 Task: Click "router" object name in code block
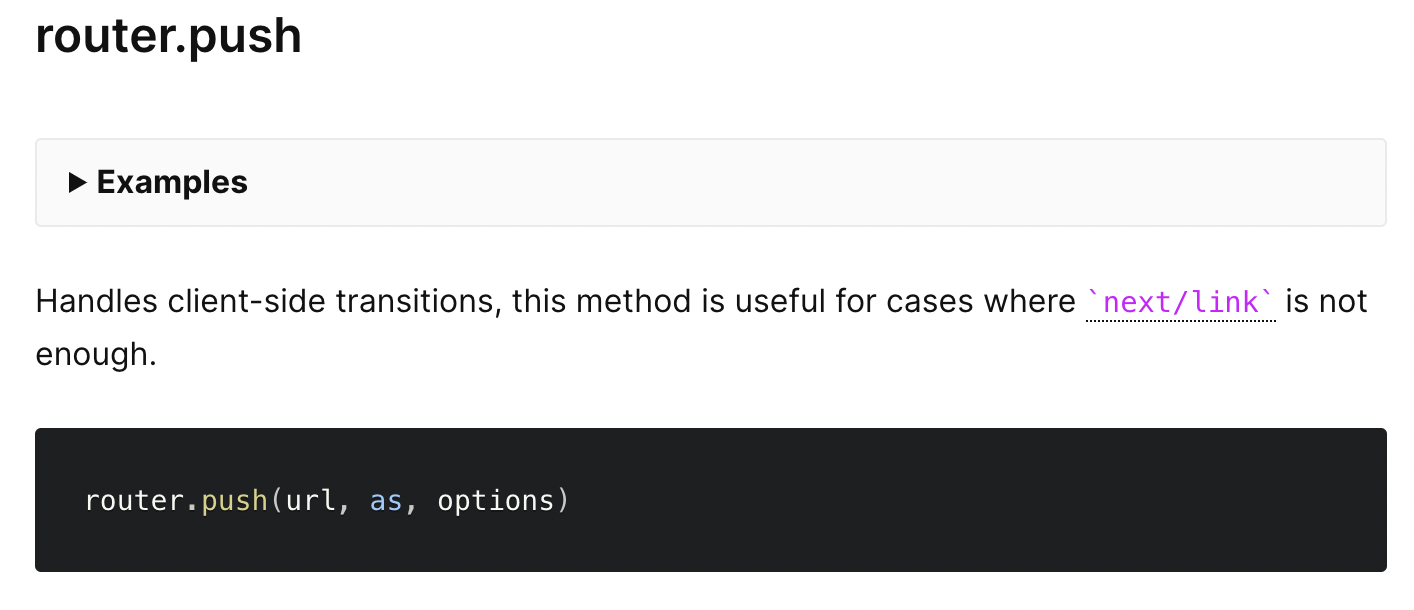pos(135,500)
